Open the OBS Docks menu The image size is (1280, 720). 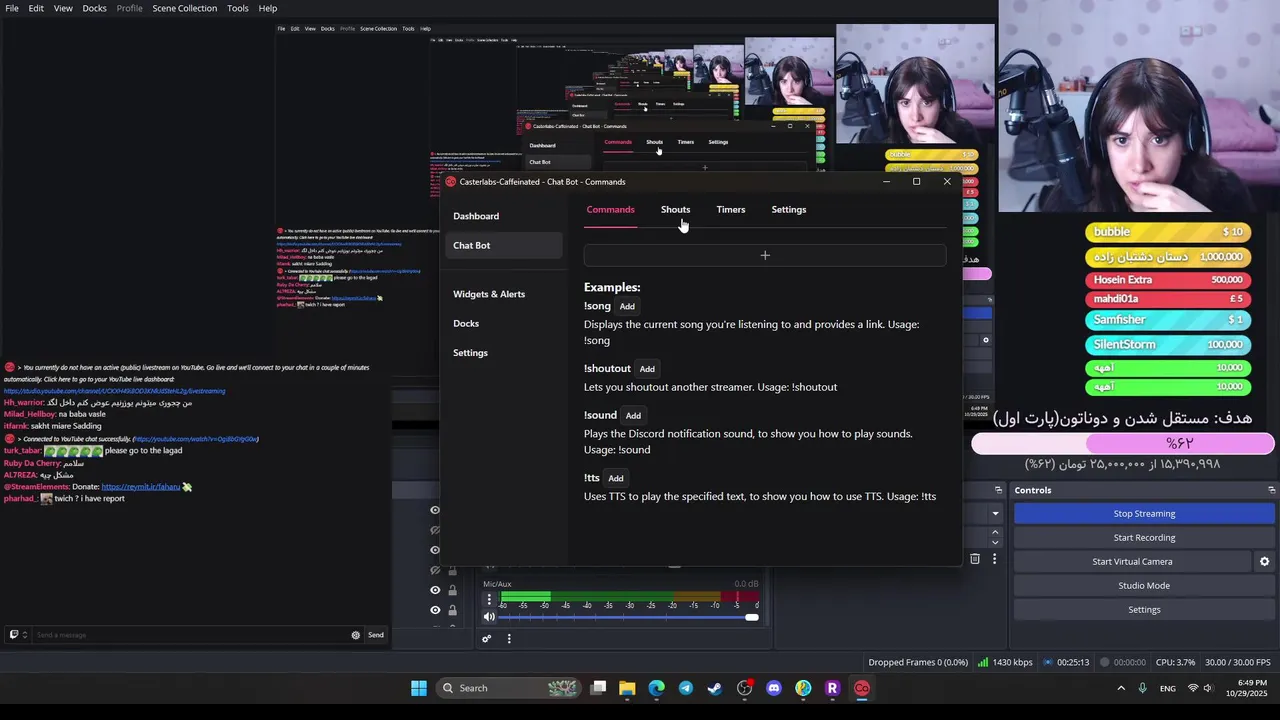tap(94, 8)
